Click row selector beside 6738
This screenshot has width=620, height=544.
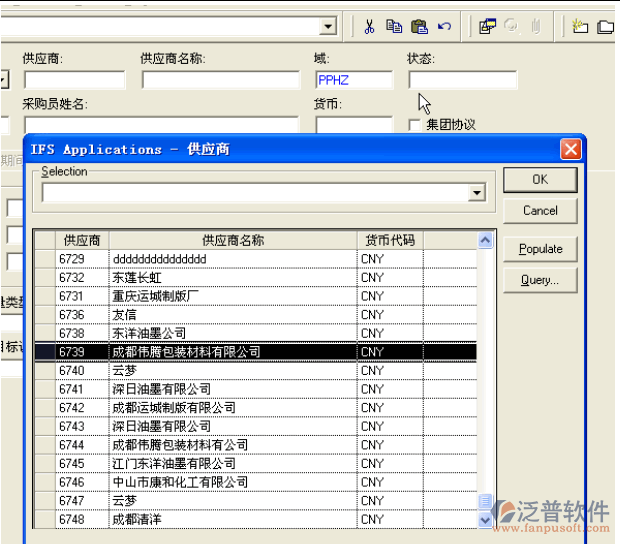(x=45, y=333)
